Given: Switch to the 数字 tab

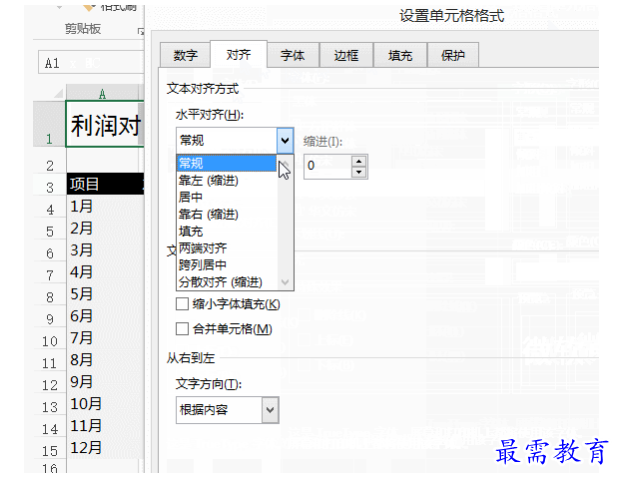Looking at the screenshot, I should [x=185, y=55].
